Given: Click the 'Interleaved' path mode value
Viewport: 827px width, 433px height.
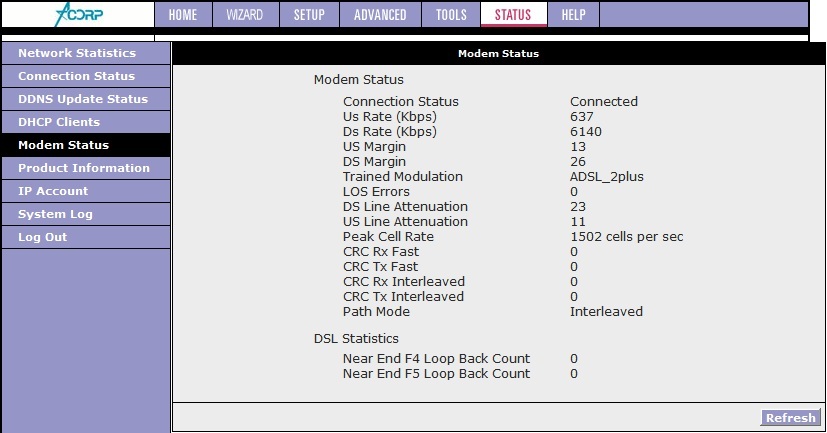Looking at the screenshot, I should coord(607,312).
